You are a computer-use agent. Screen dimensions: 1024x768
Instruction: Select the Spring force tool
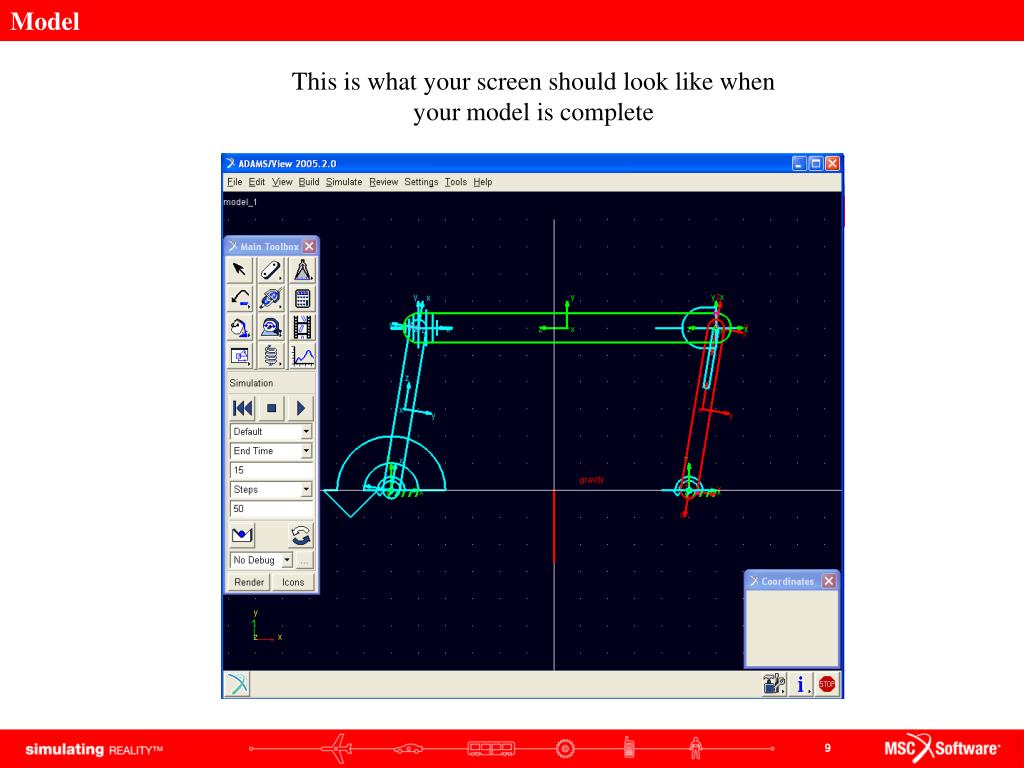pyautogui.click(x=270, y=356)
